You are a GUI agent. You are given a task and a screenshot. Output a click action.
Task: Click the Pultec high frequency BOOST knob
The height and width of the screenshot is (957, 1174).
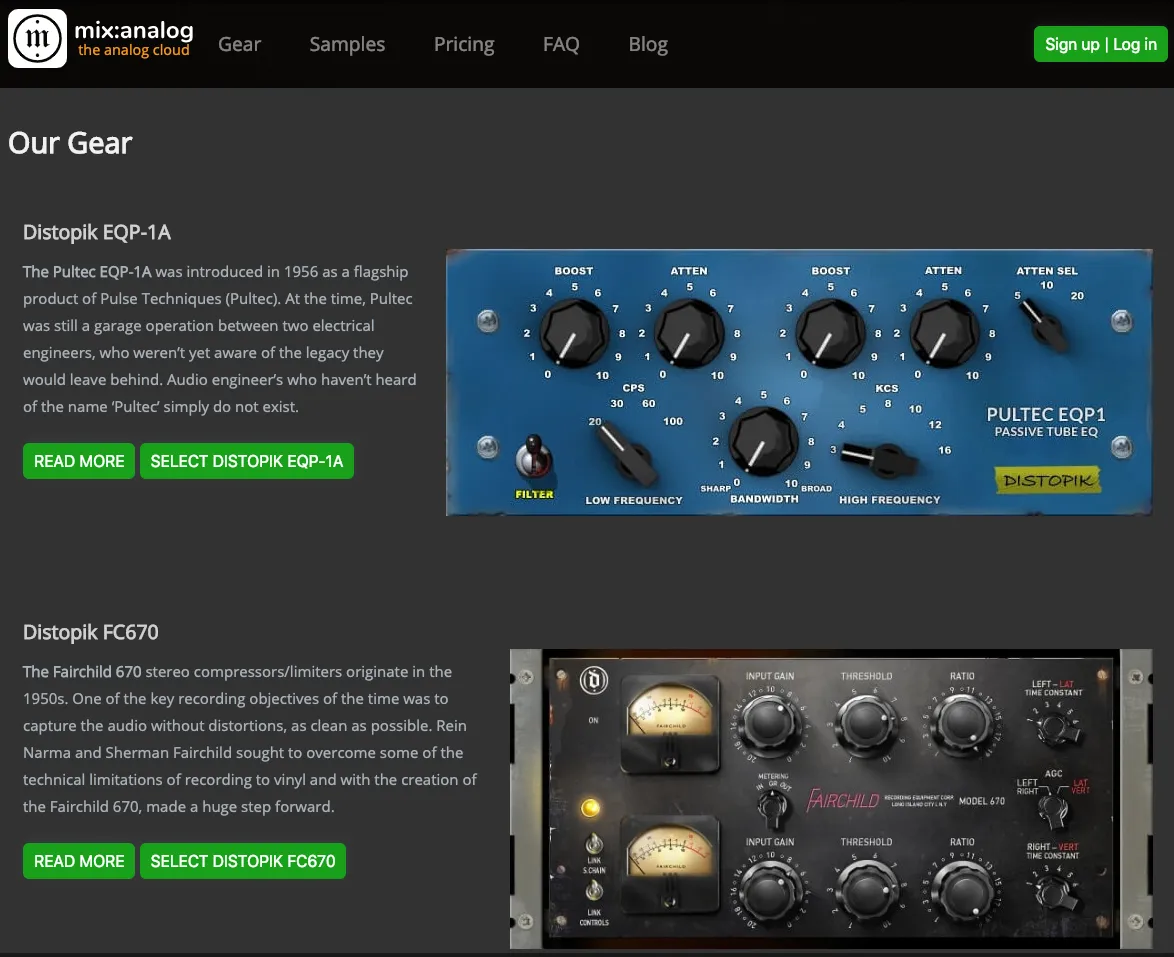830,334
